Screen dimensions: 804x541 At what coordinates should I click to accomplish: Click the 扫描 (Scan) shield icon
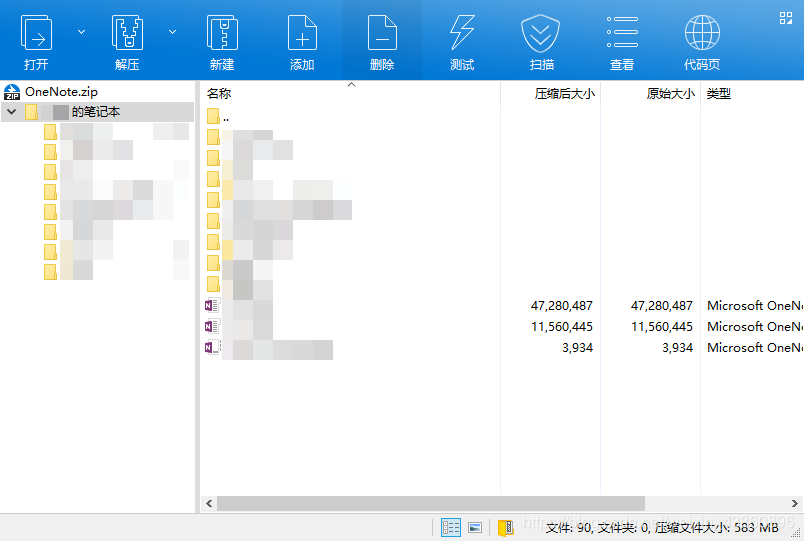click(x=540, y=33)
